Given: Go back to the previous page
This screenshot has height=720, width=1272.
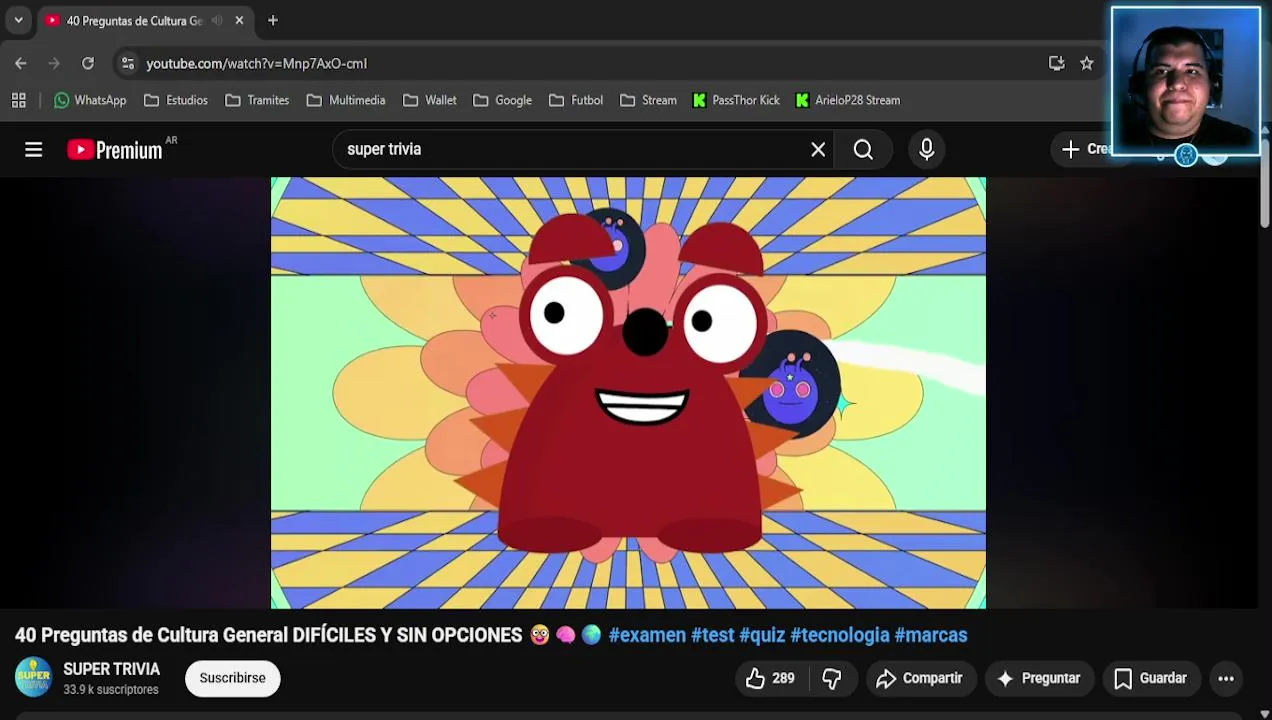Looking at the screenshot, I should (x=21, y=63).
